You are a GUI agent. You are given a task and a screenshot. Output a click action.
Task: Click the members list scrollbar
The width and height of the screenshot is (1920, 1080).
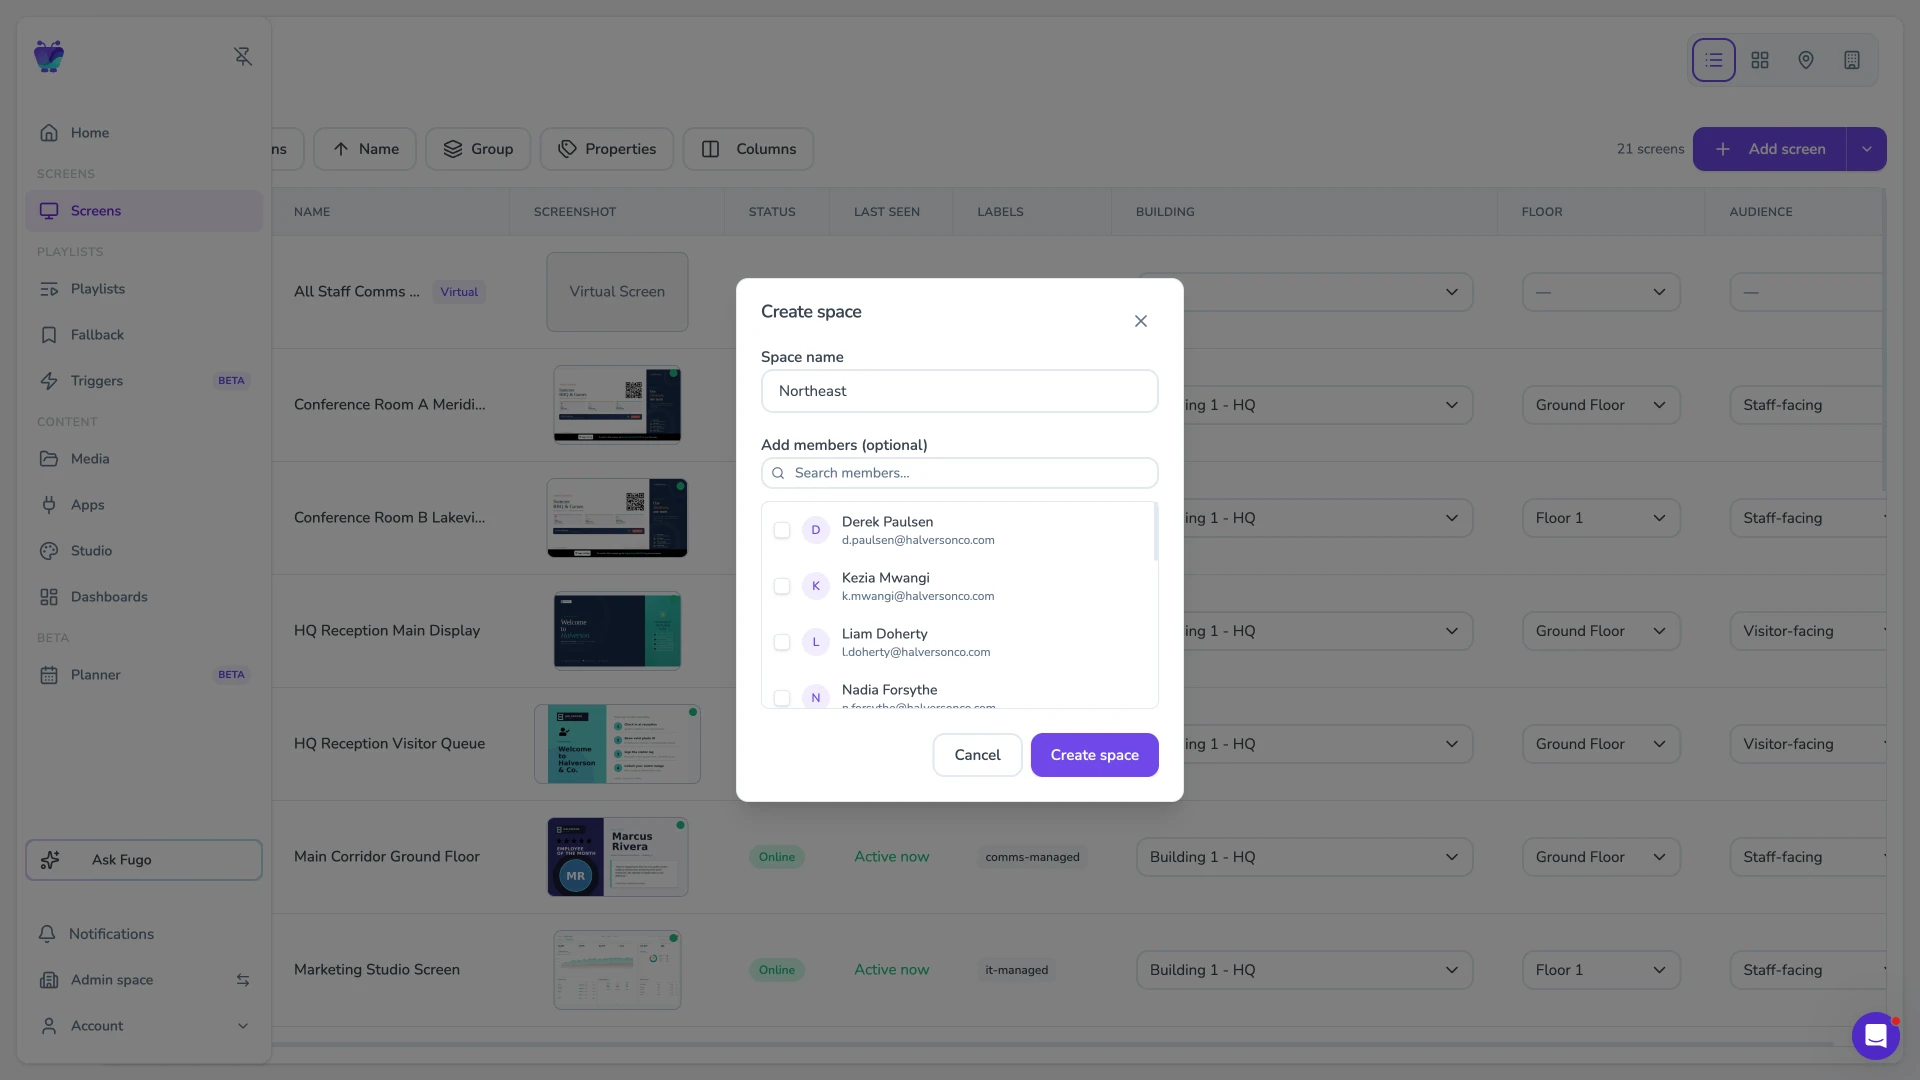(1155, 532)
